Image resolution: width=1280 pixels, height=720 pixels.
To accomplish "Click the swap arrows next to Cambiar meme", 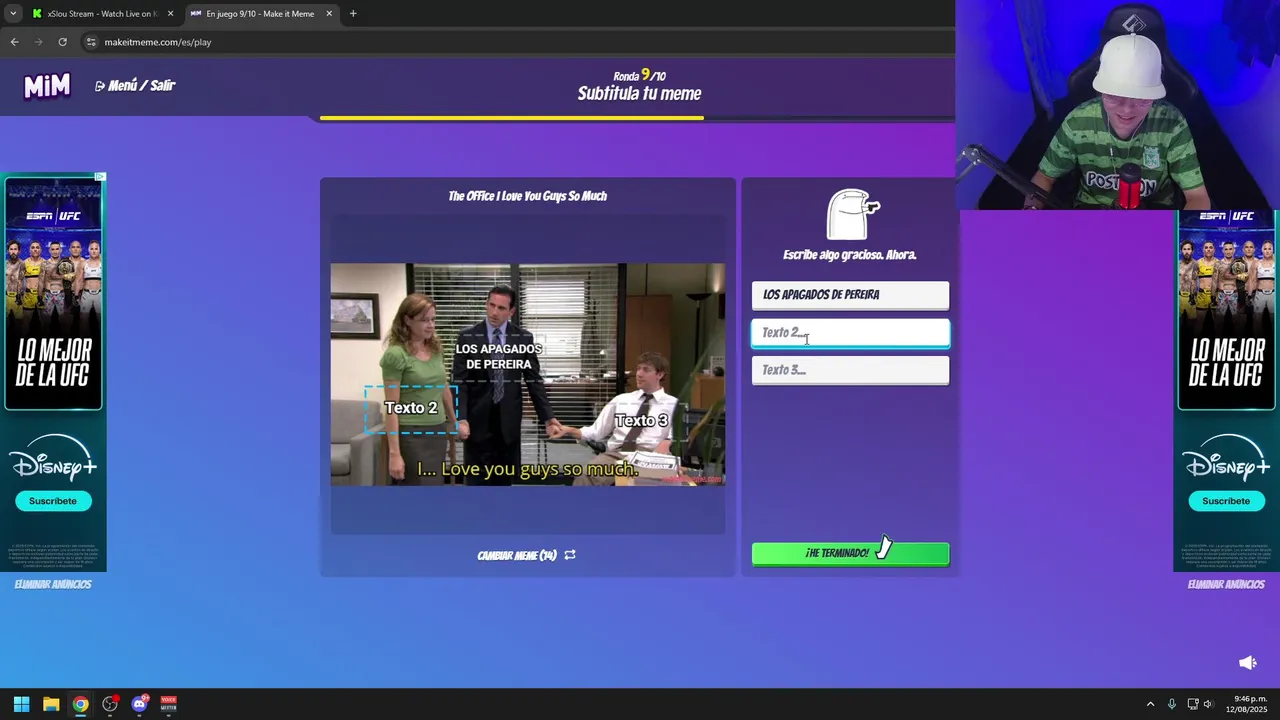I will click(570, 555).
